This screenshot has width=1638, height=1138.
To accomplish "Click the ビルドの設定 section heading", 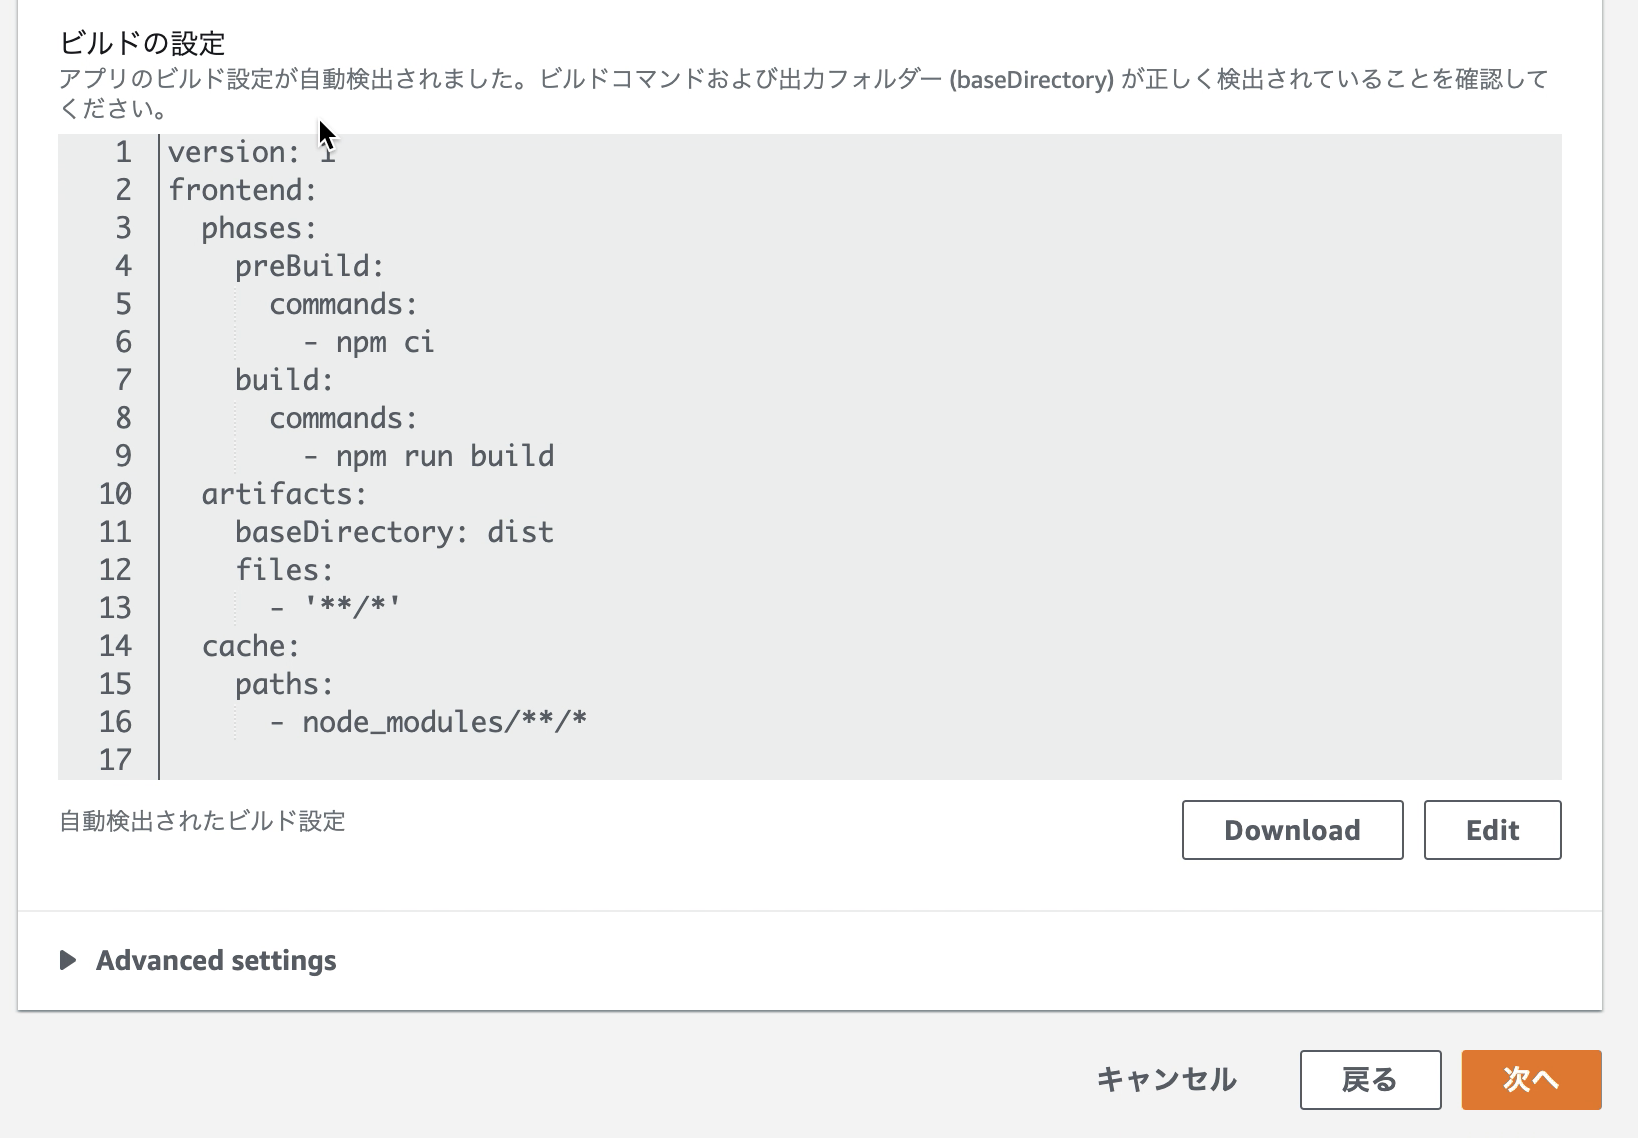I will [143, 43].
